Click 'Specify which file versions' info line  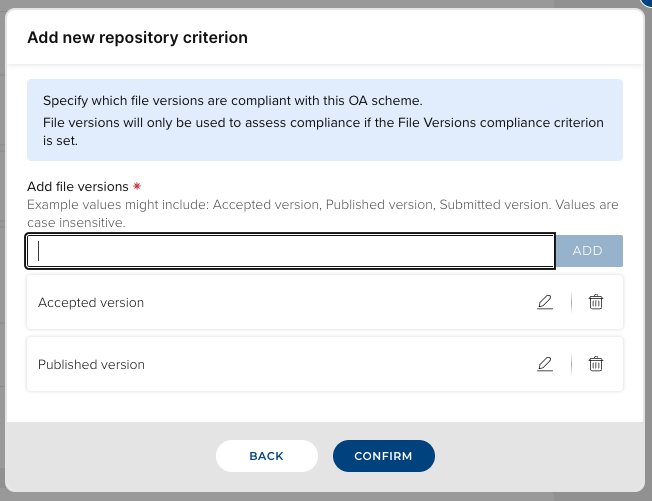pyautogui.click(x=233, y=101)
